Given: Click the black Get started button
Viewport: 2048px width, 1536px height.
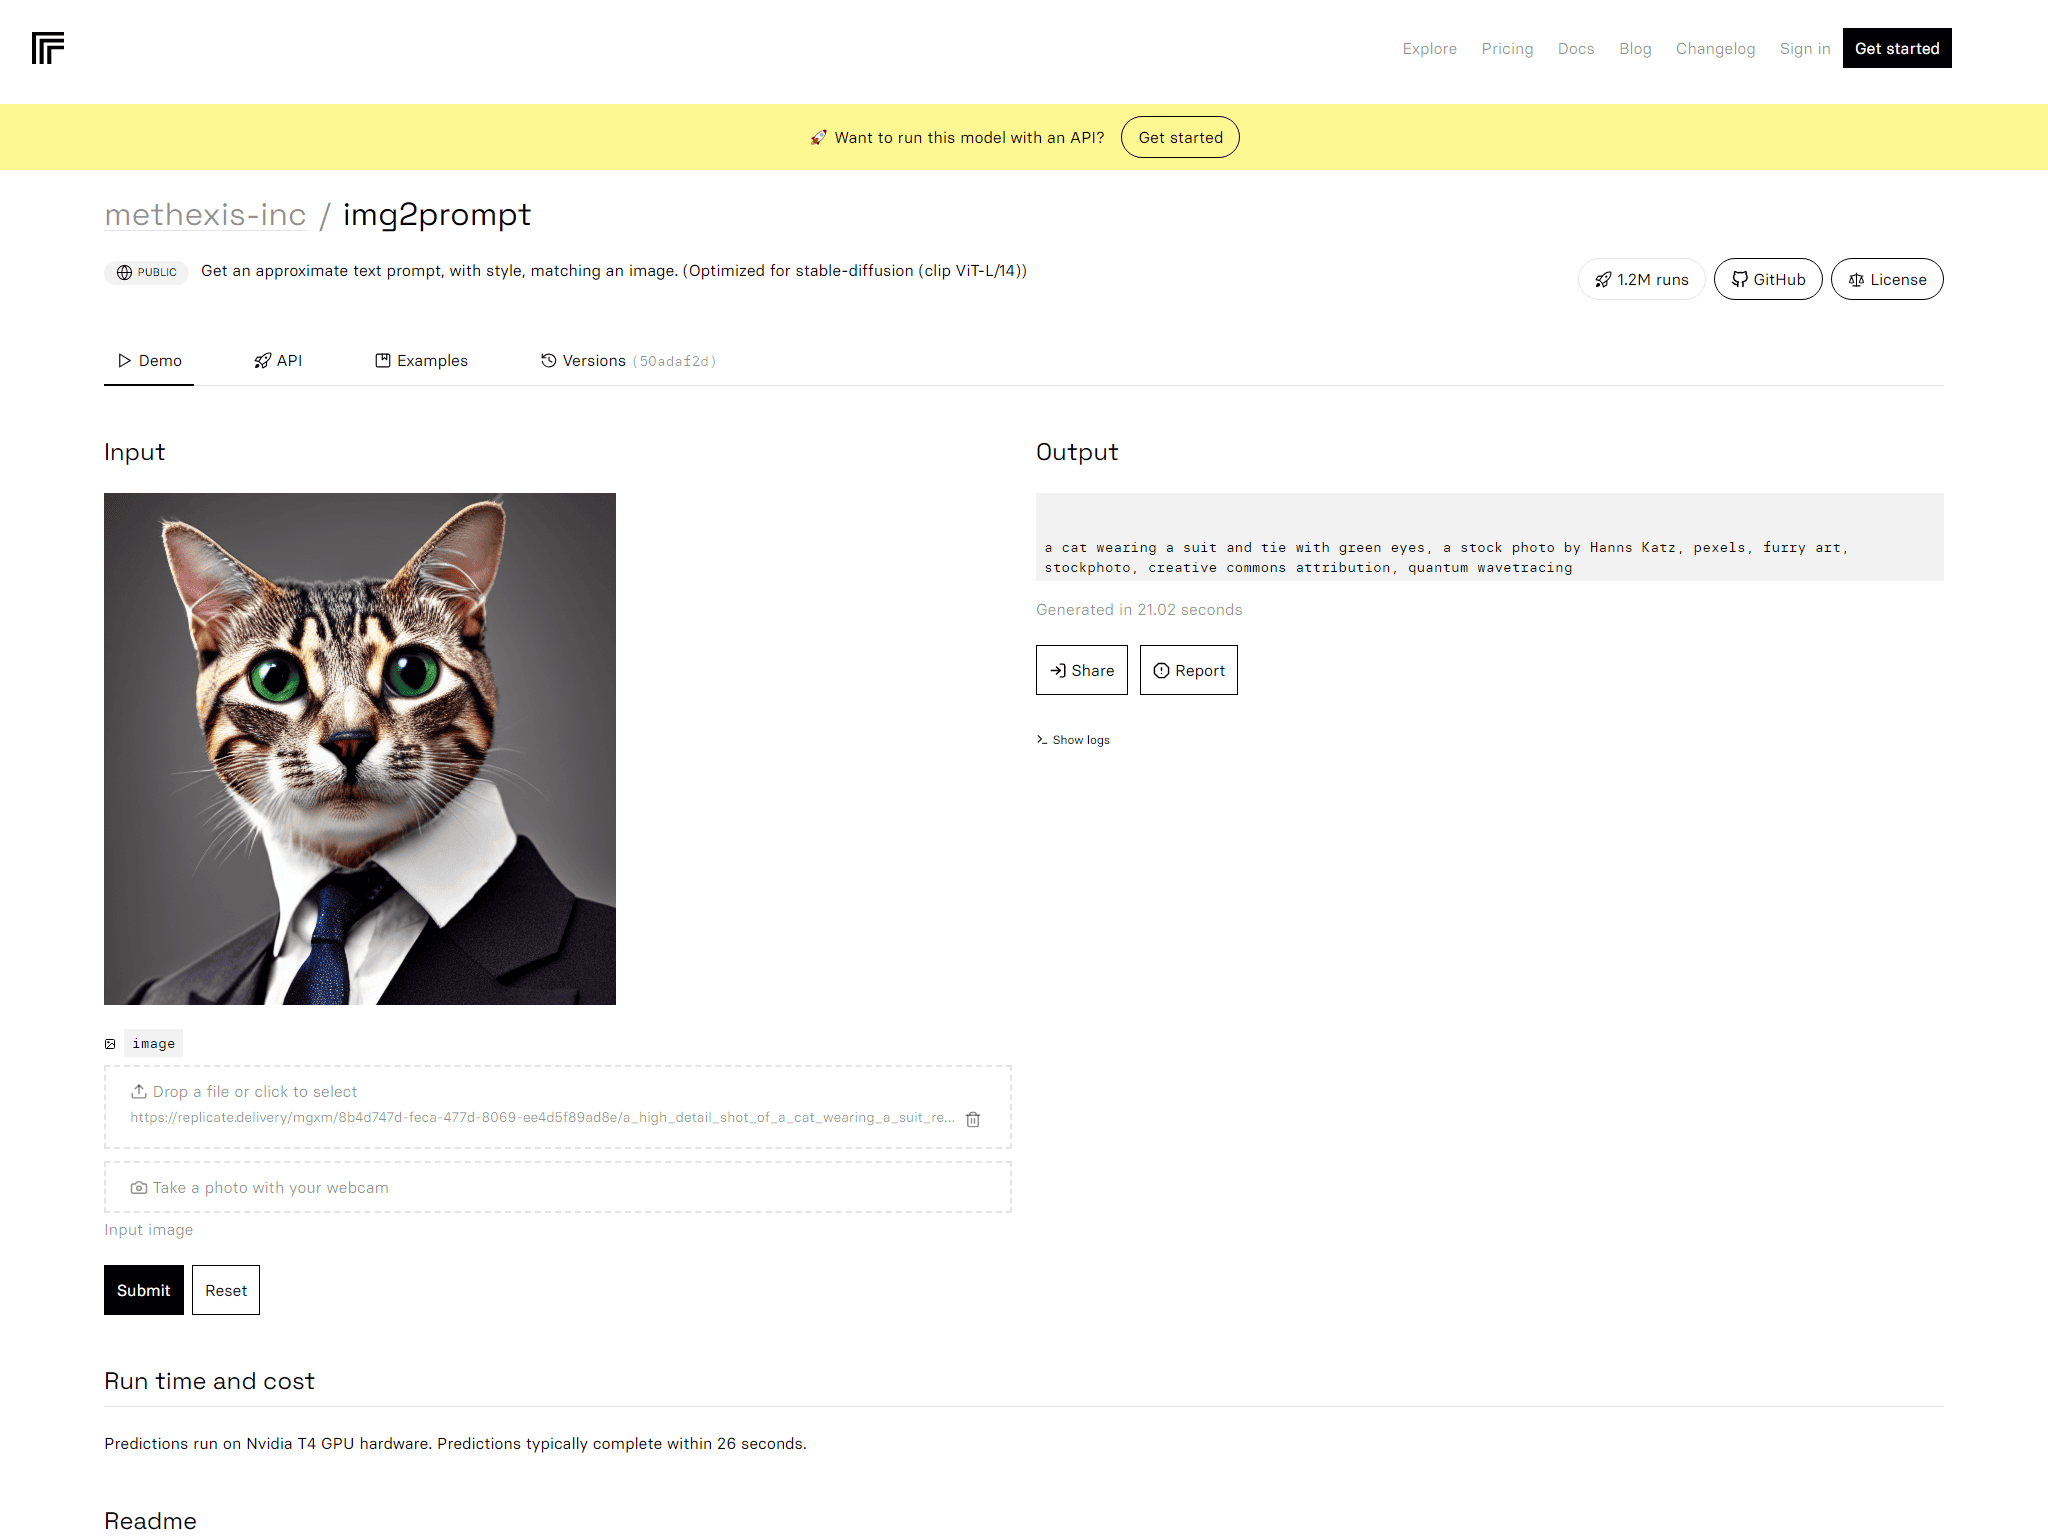Looking at the screenshot, I should coord(1897,48).
